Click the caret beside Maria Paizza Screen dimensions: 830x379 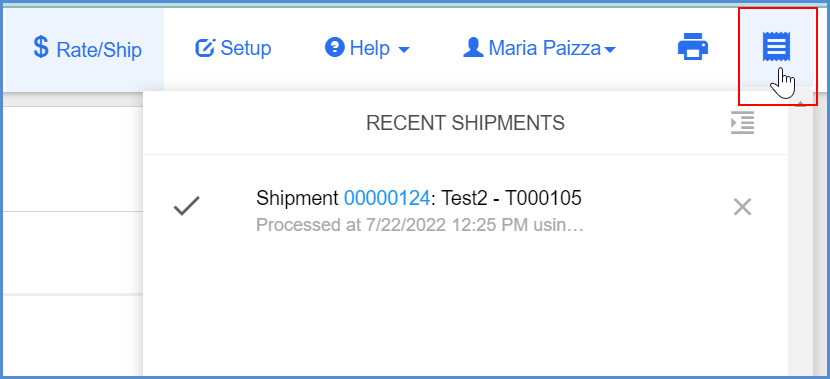609,50
